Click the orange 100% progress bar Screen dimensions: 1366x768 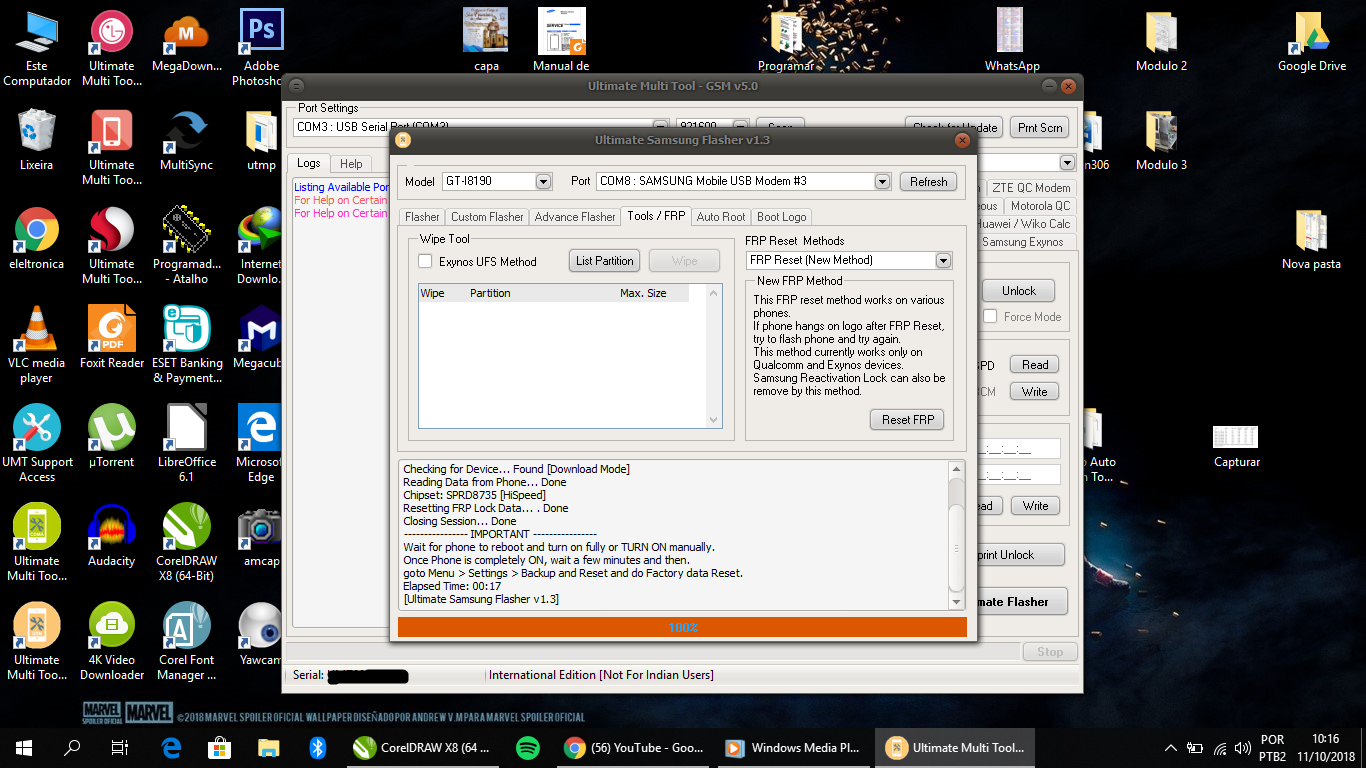[682, 627]
